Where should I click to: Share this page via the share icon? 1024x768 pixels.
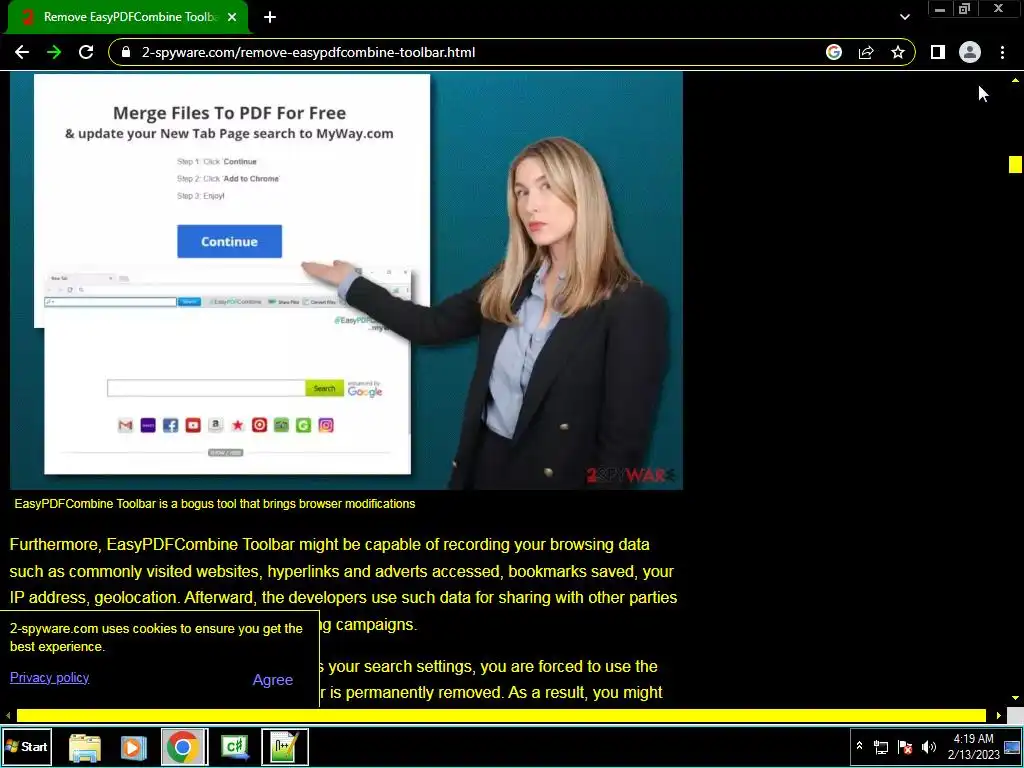[866, 52]
